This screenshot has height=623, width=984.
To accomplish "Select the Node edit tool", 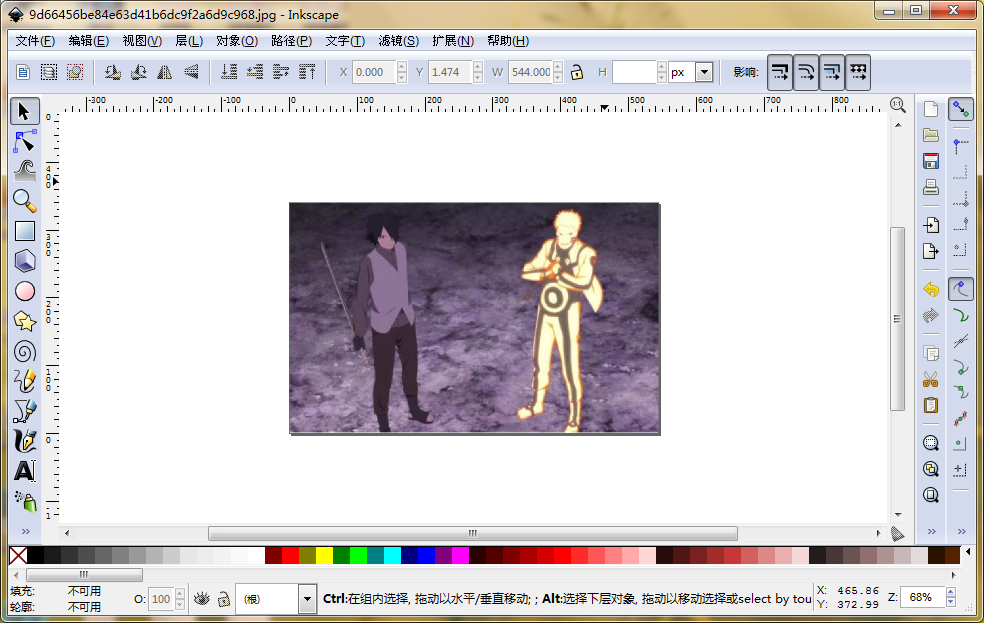I will [25, 141].
